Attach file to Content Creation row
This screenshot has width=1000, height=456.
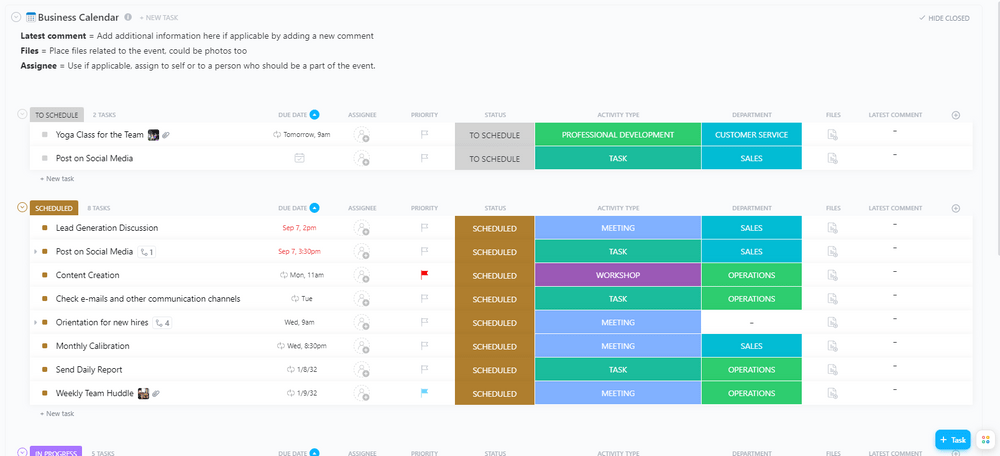click(832, 276)
